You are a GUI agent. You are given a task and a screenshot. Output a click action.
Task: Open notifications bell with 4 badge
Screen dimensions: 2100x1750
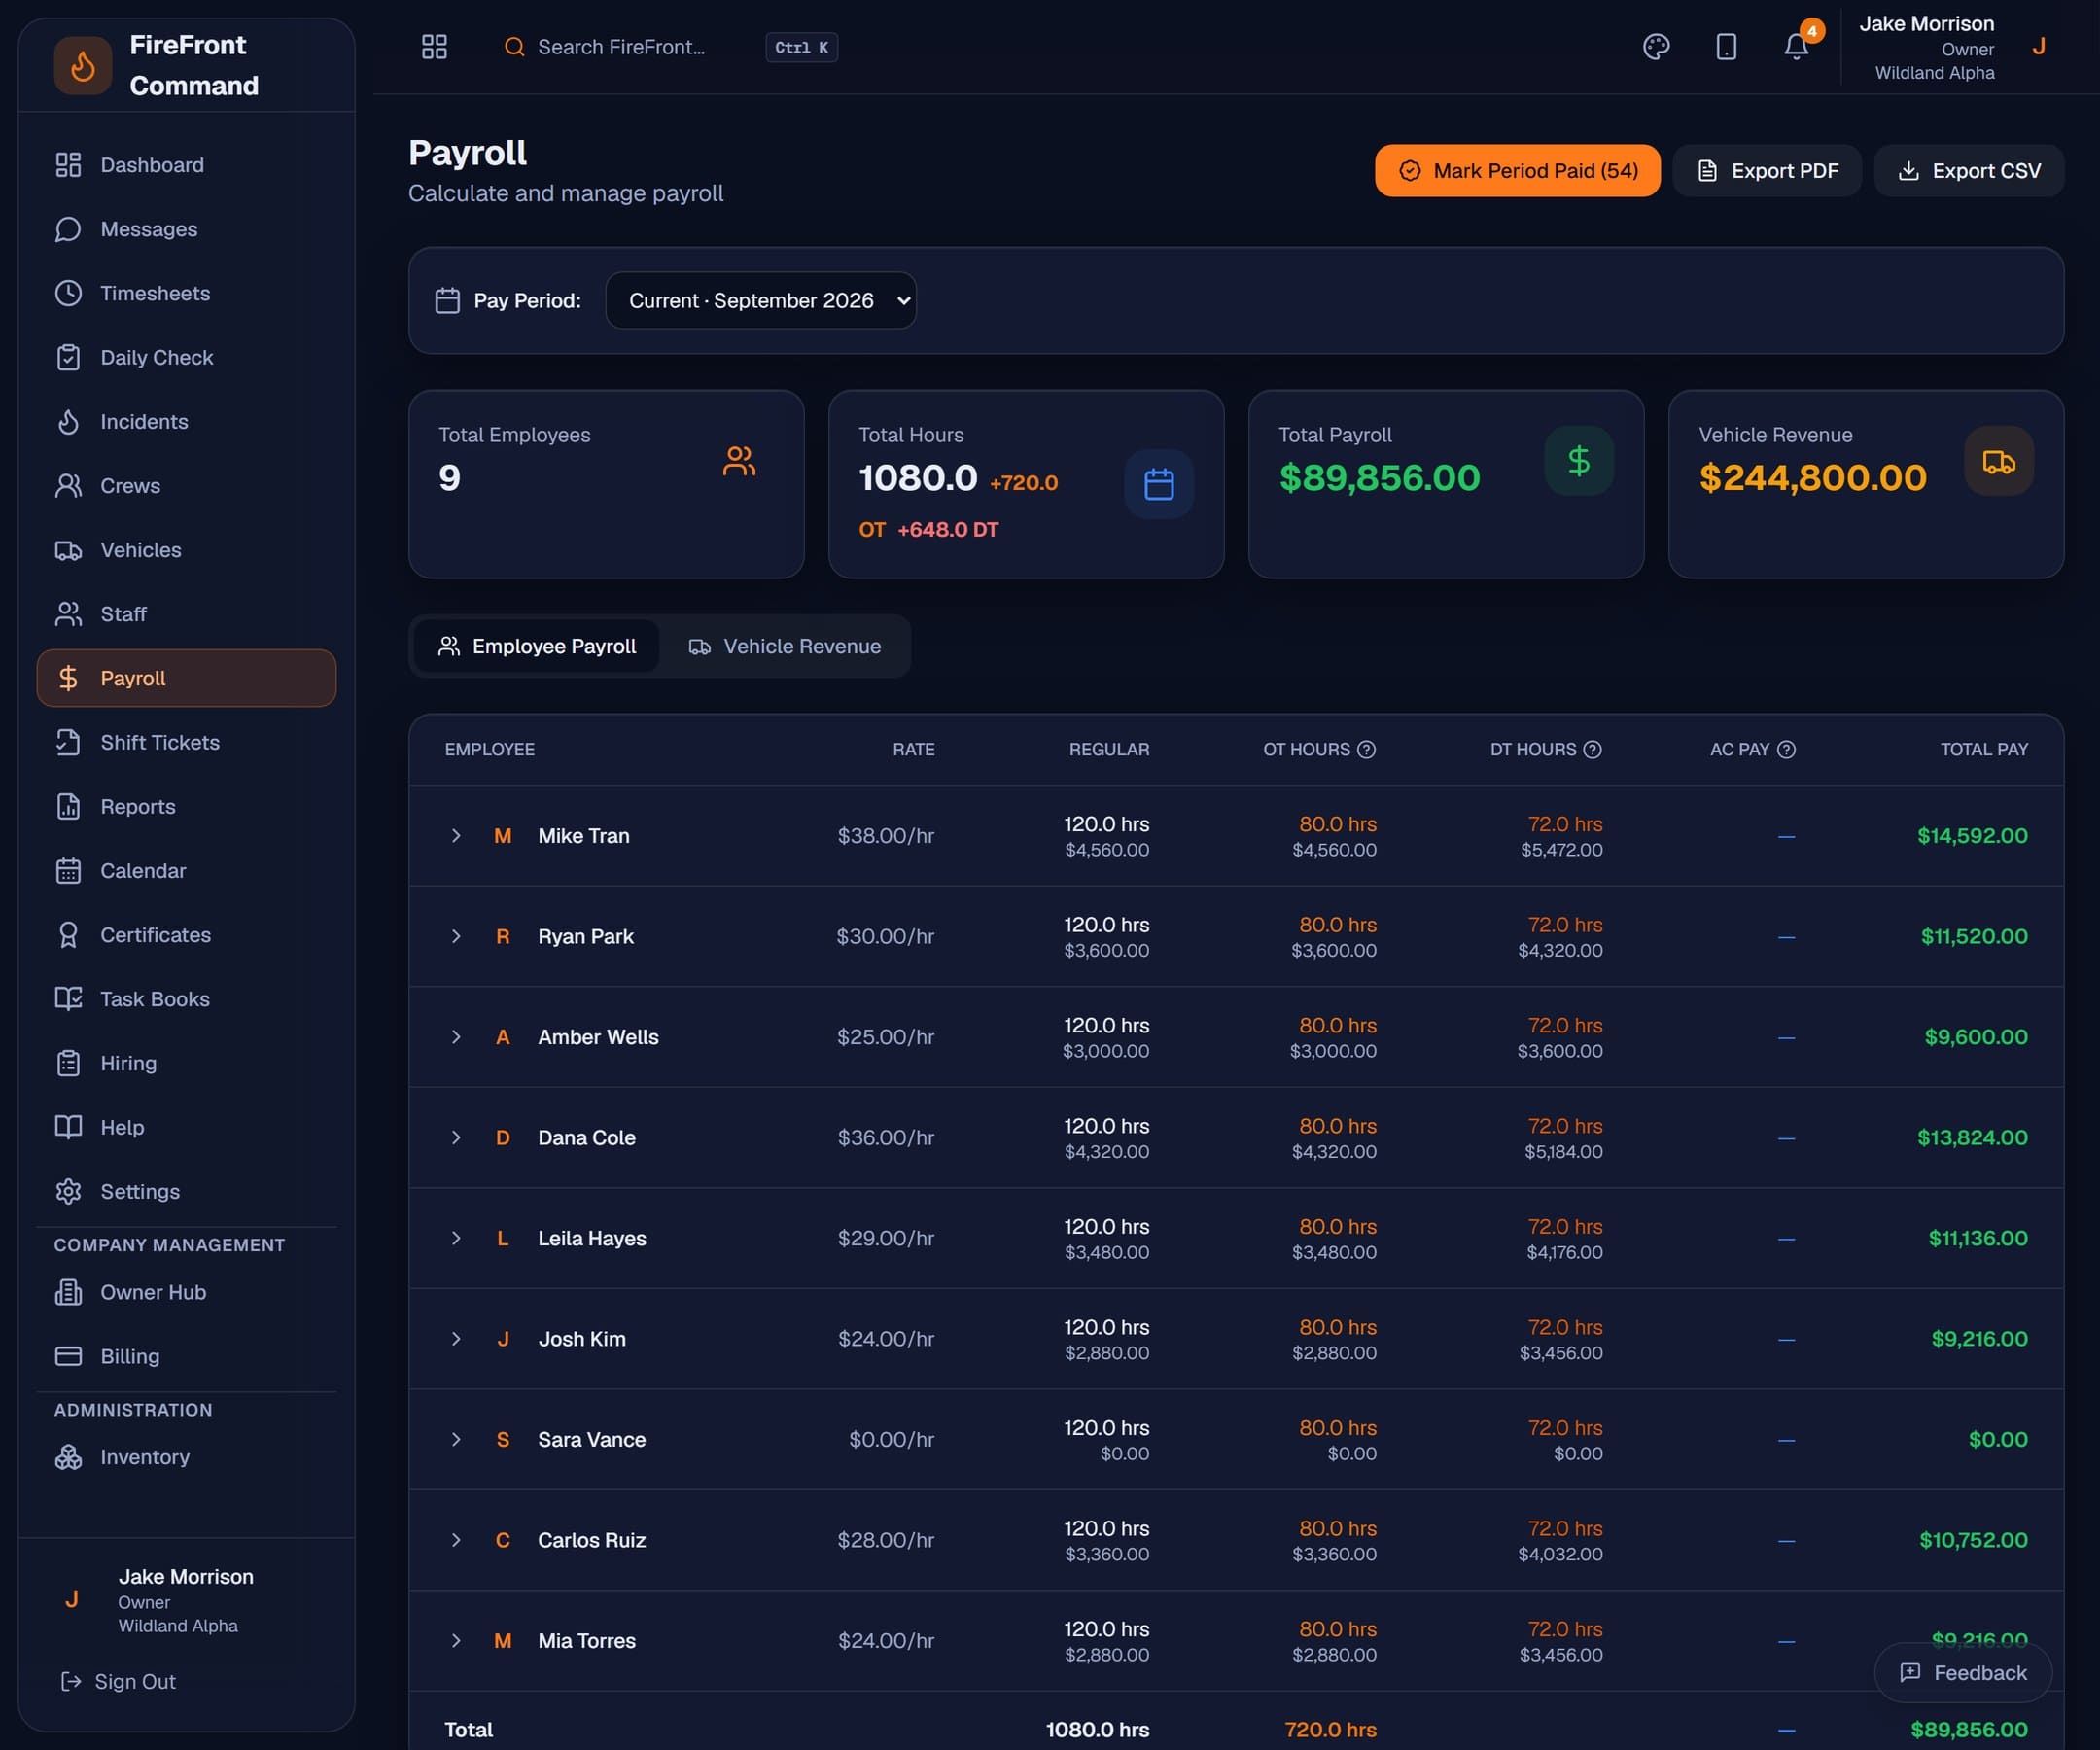point(1796,47)
